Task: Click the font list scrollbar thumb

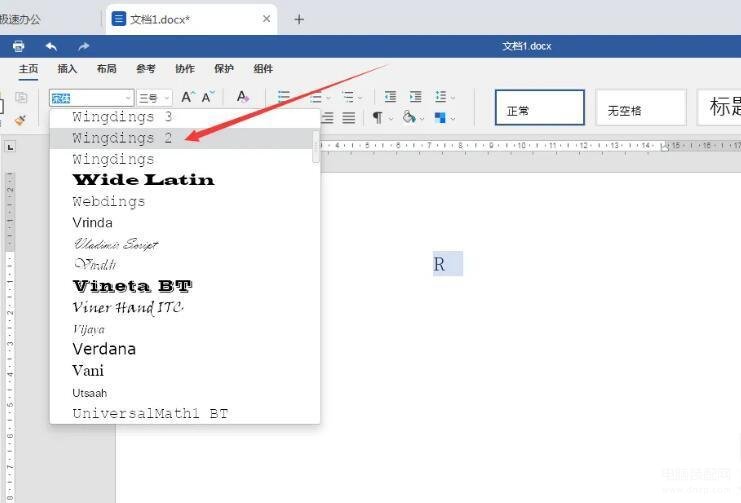Action: [316, 147]
